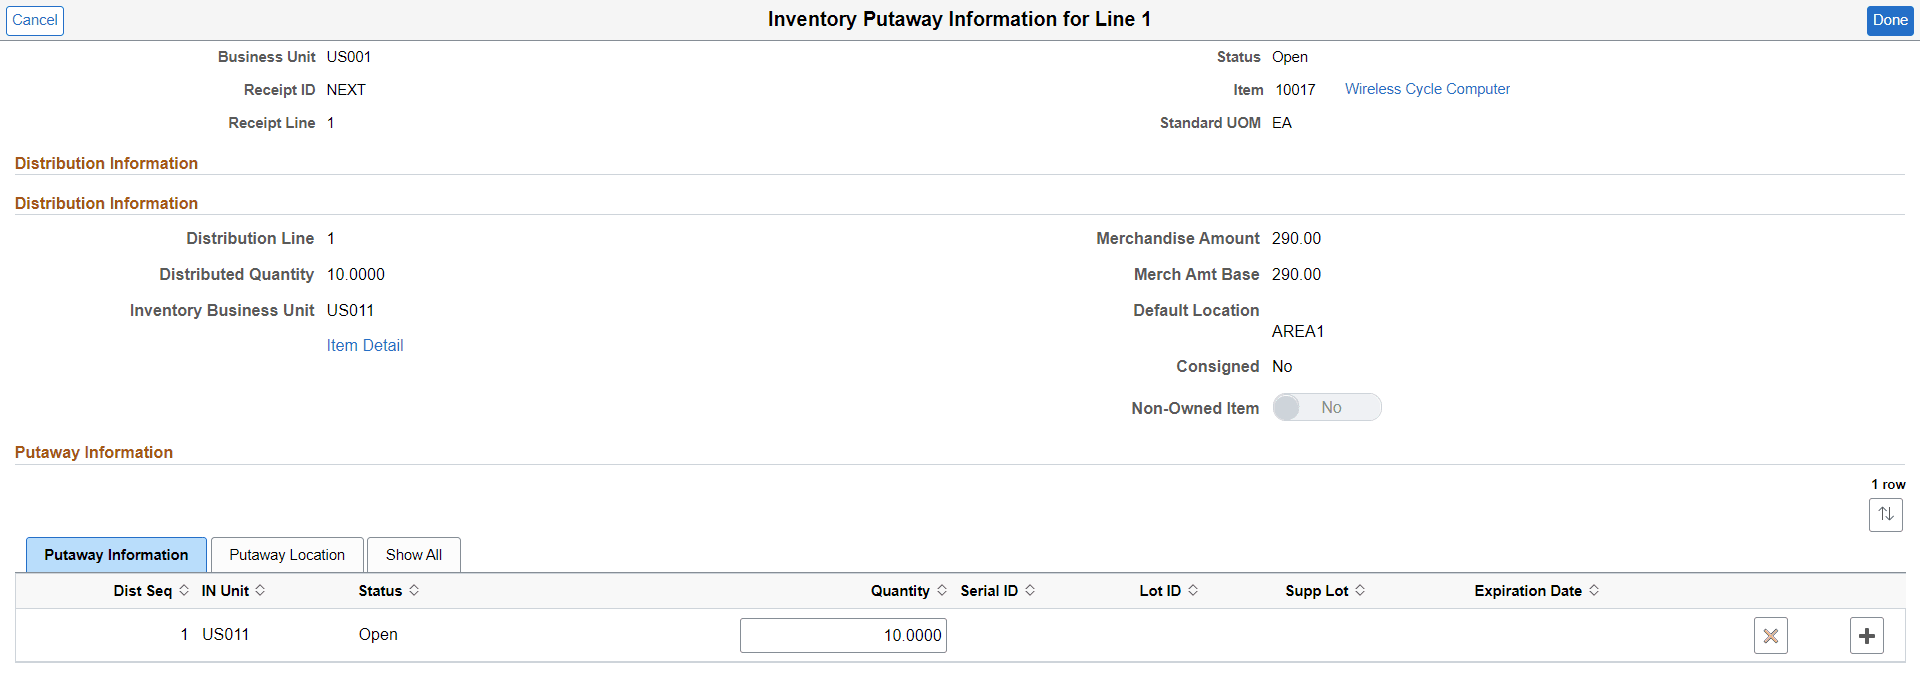This screenshot has height=688, width=1920.
Task: Sort by the Supp Lot column
Action: click(1359, 590)
